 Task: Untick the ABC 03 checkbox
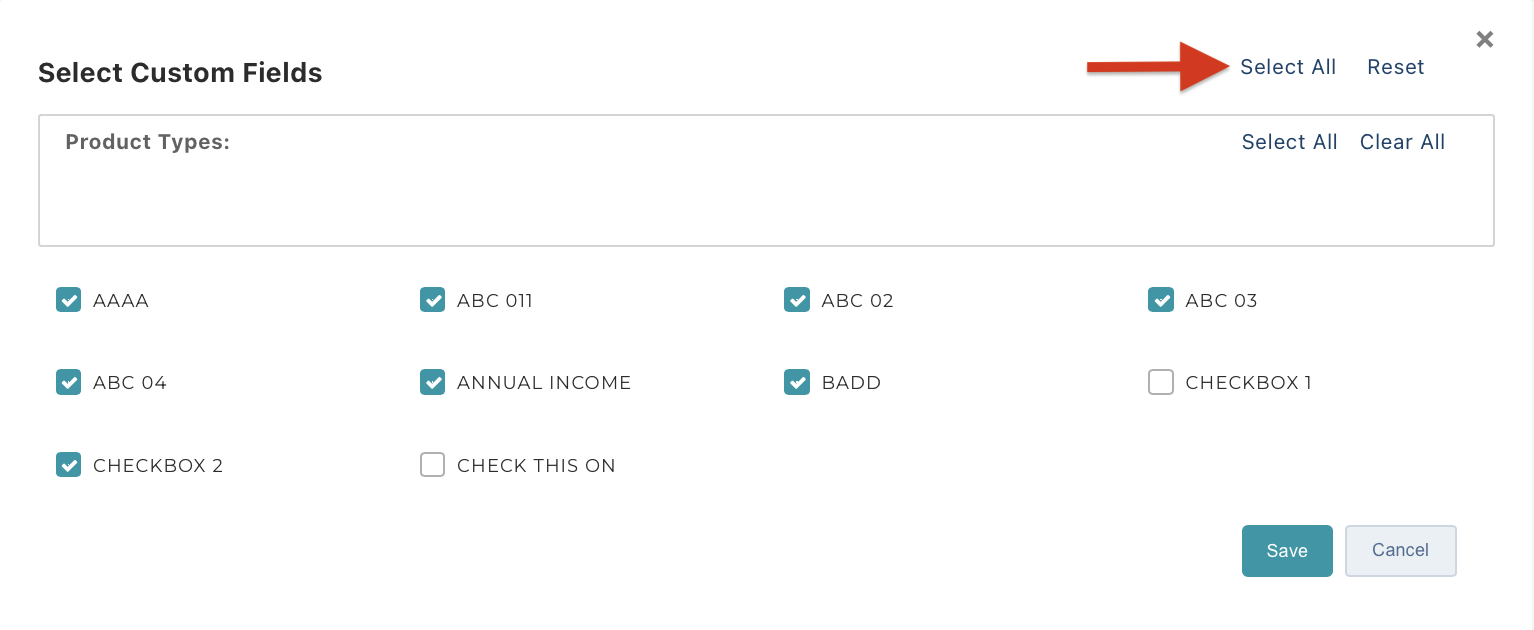1161,300
